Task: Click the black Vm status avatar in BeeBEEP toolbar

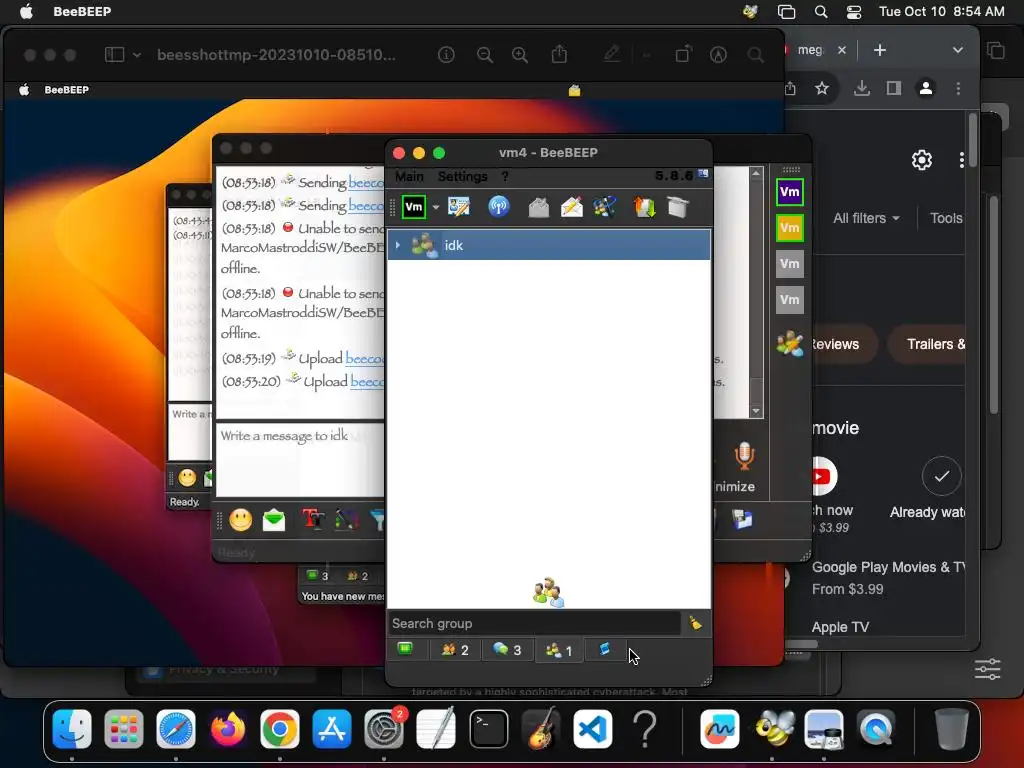Action: (413, 208)
